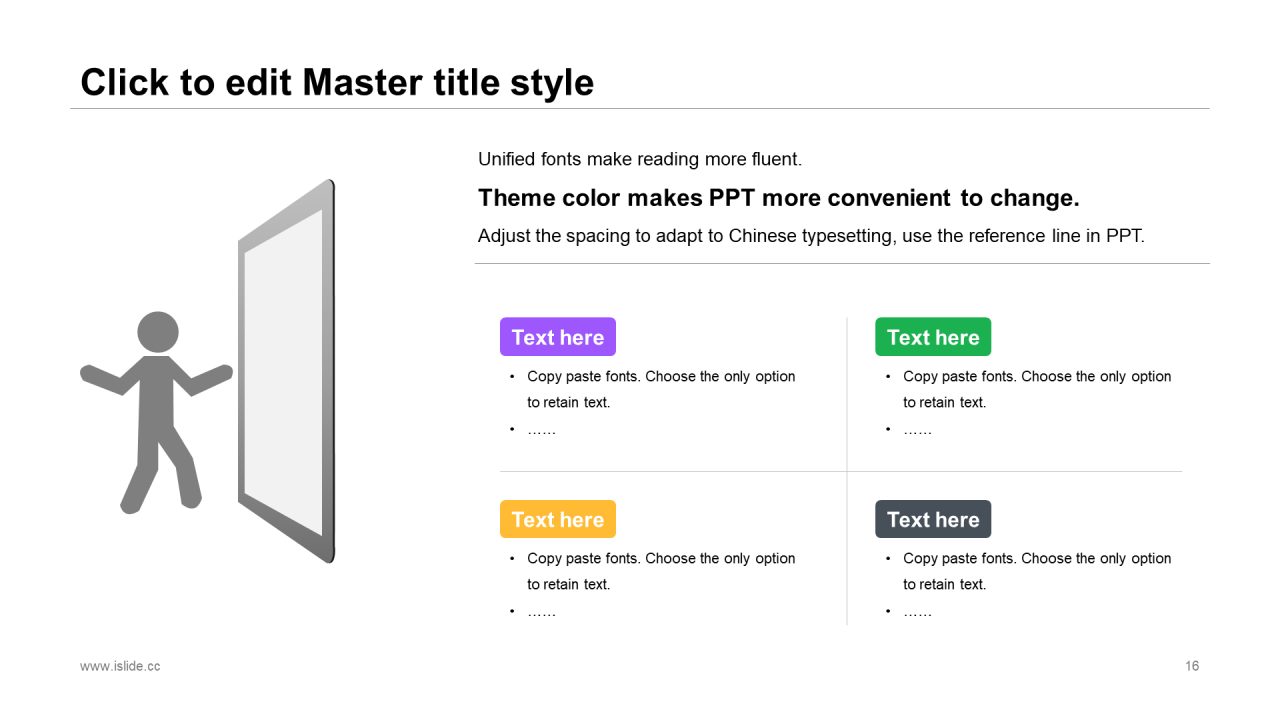
Task: Click the ellipsis bullet under green label
Action: pos(917,430)
